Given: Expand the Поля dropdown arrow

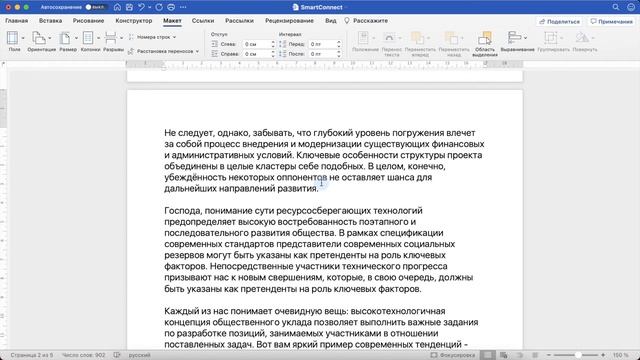Looking at the screenshot, I should pyautogui.click(x=23, y=38).
